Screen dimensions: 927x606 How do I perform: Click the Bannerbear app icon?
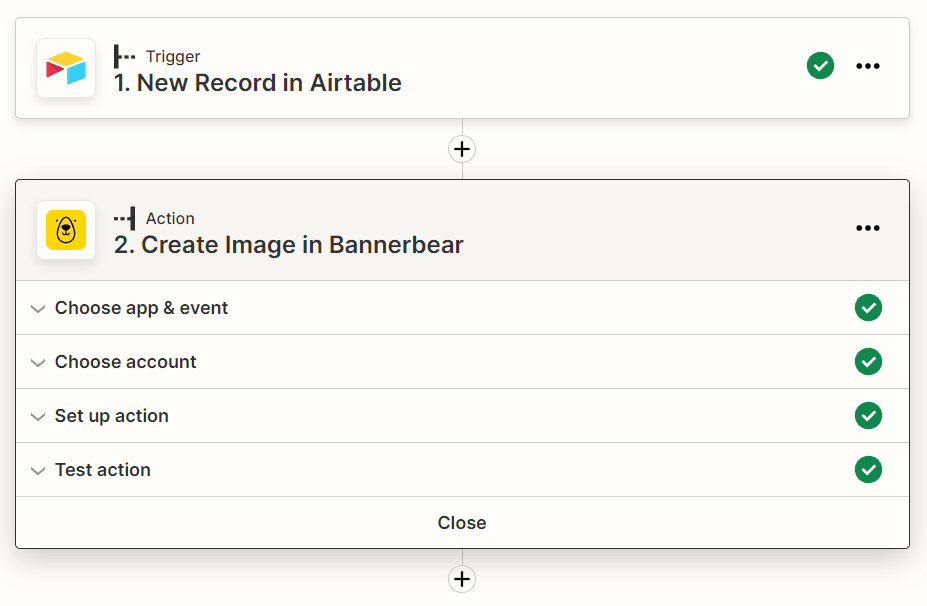click(x=65, y=229)
